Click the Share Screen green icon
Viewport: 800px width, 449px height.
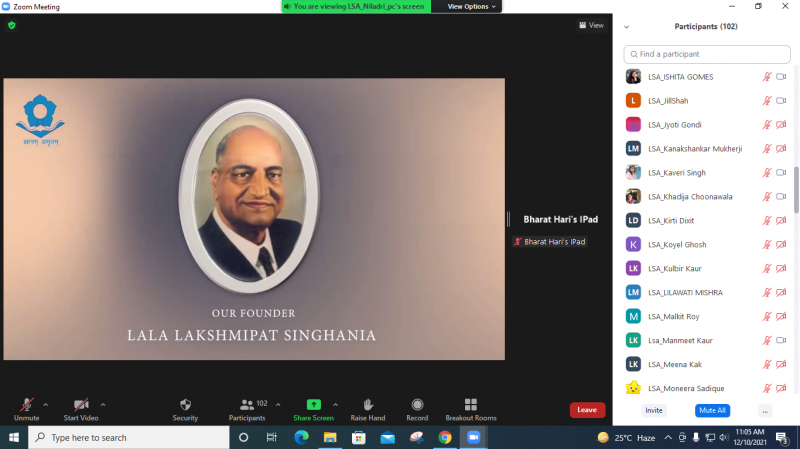pyautogui.click(x=313, y=404)
